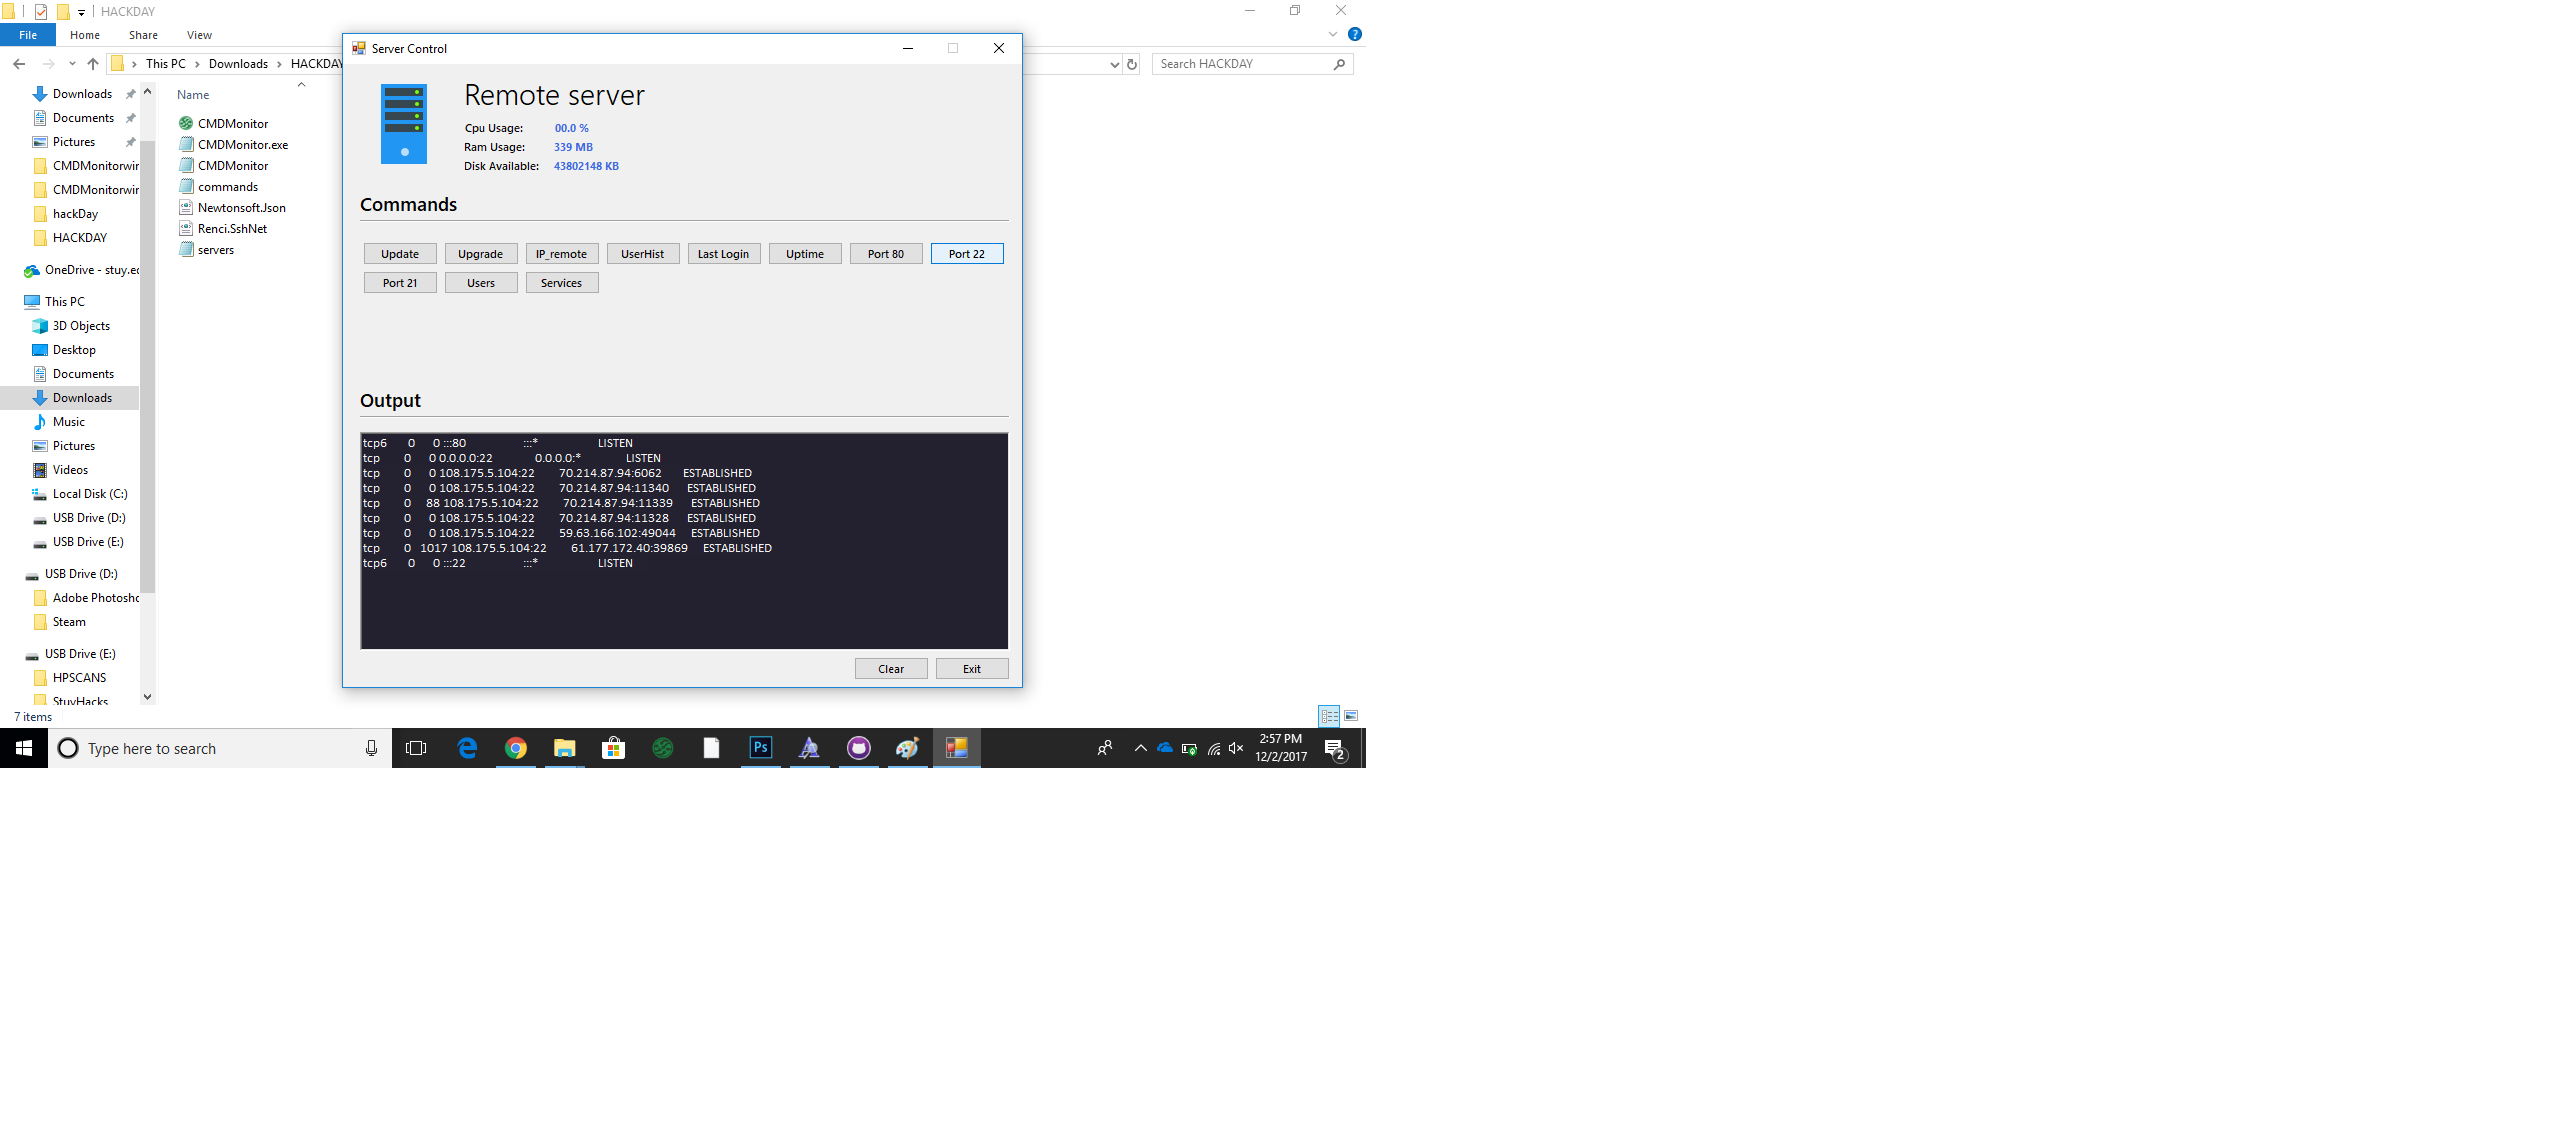
Task: Open the View ribbon tab
Action: (199, 35)
